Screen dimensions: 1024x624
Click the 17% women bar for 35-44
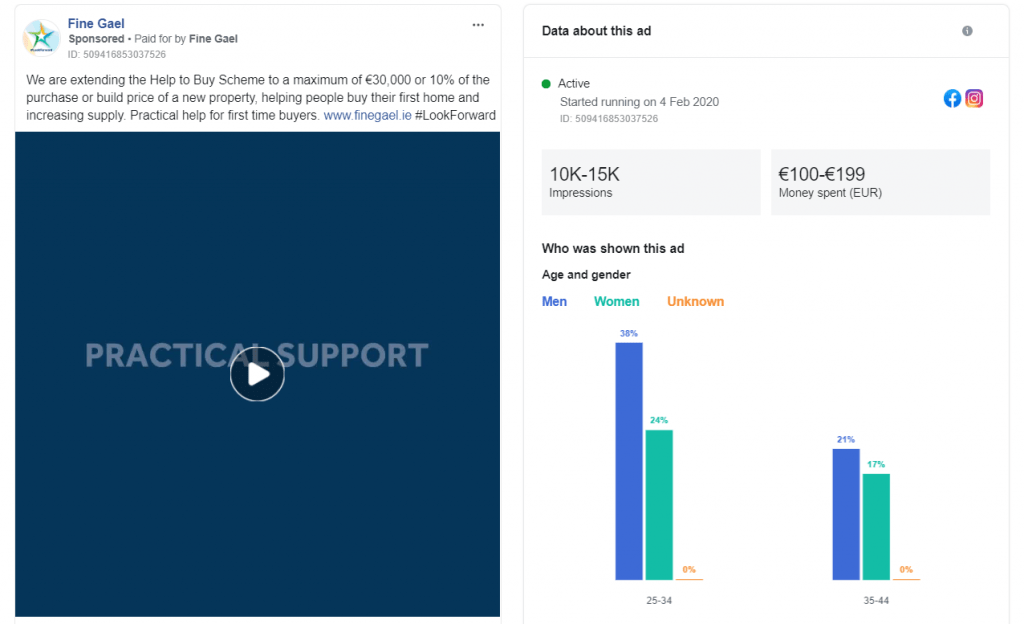coord(876,526)
